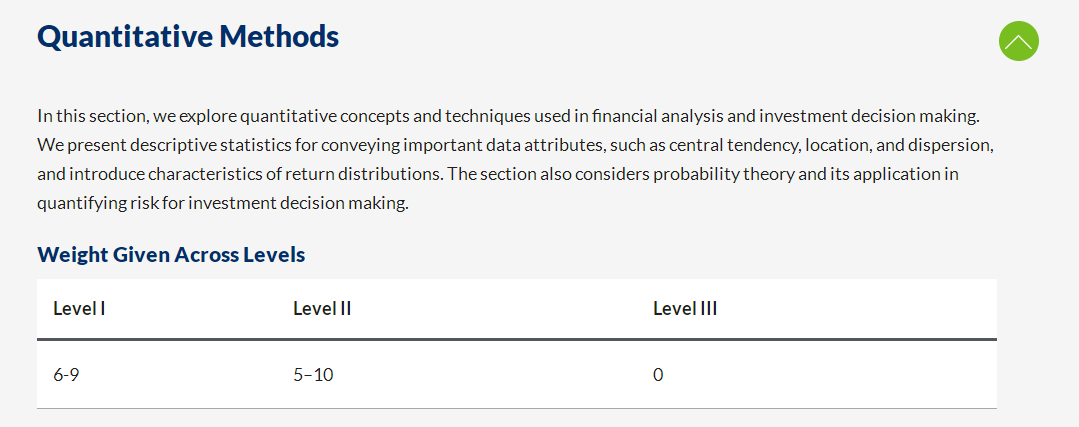Screen dimensions: 1079x427
Task: Click the opening words "In this section"
Action: tap(92, 116)
